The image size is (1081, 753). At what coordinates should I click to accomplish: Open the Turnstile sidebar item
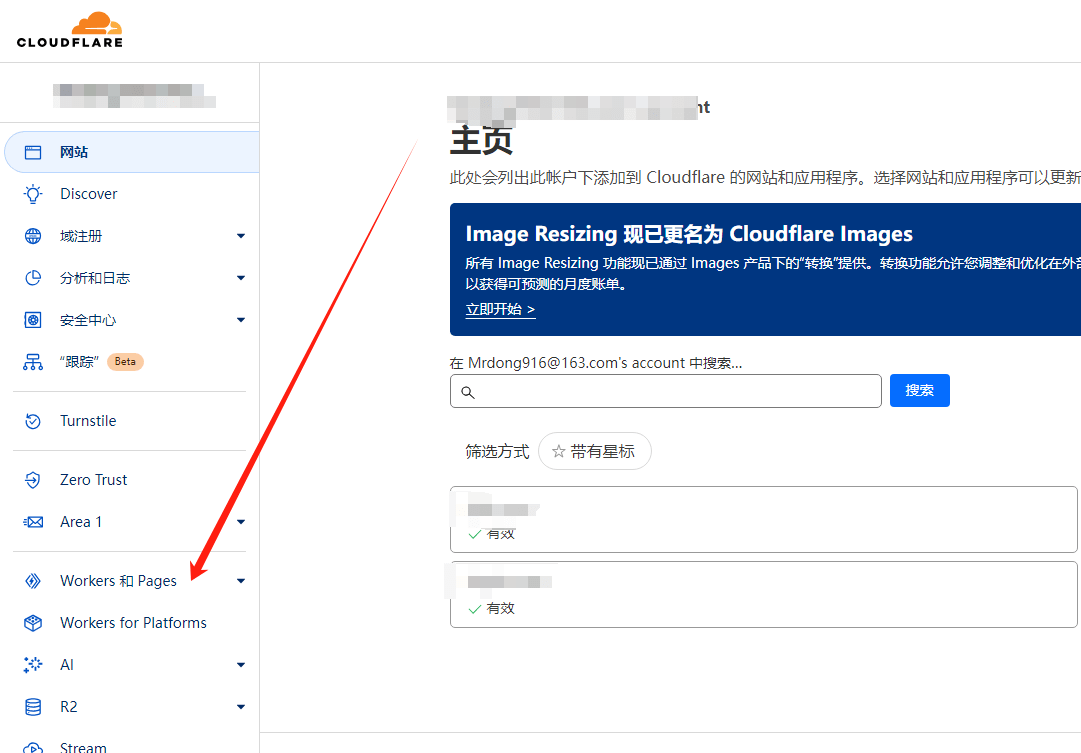click(130, 421)
